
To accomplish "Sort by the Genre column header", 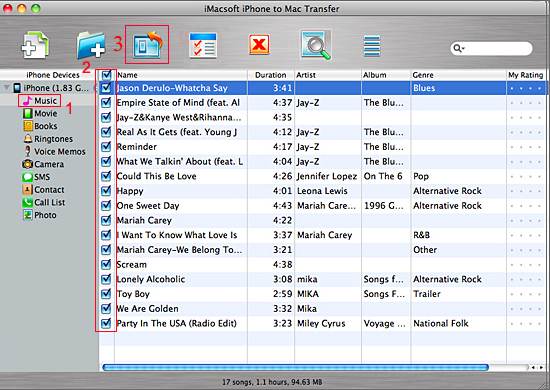I will tap(458, 75).
